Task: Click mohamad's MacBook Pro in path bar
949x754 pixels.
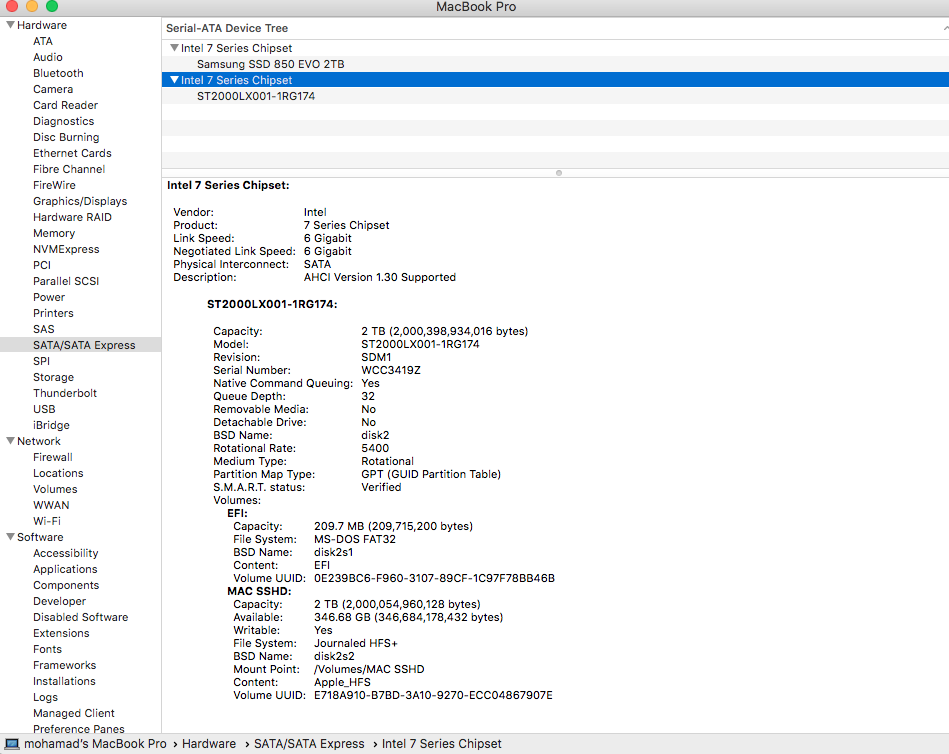Action: click(95, 744)
